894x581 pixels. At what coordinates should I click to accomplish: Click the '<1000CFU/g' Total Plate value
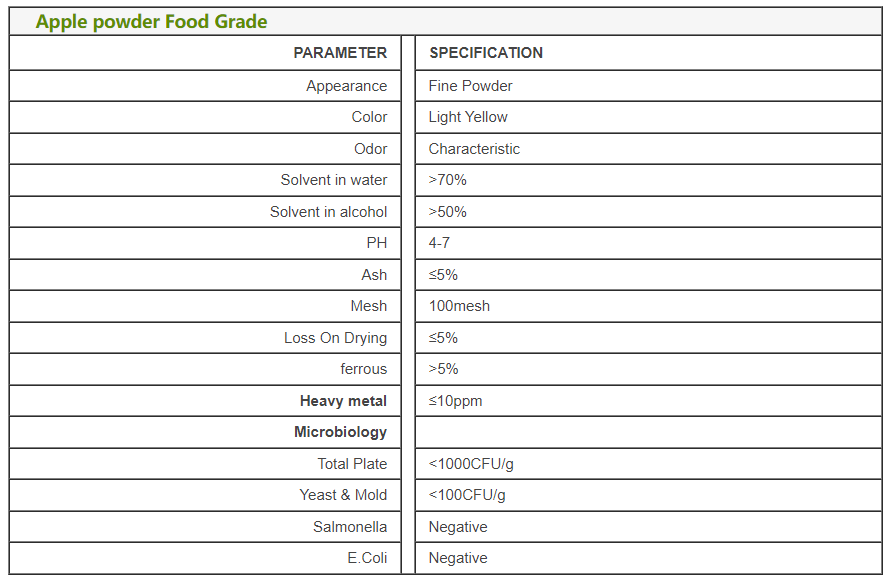[x=471, y=464]
